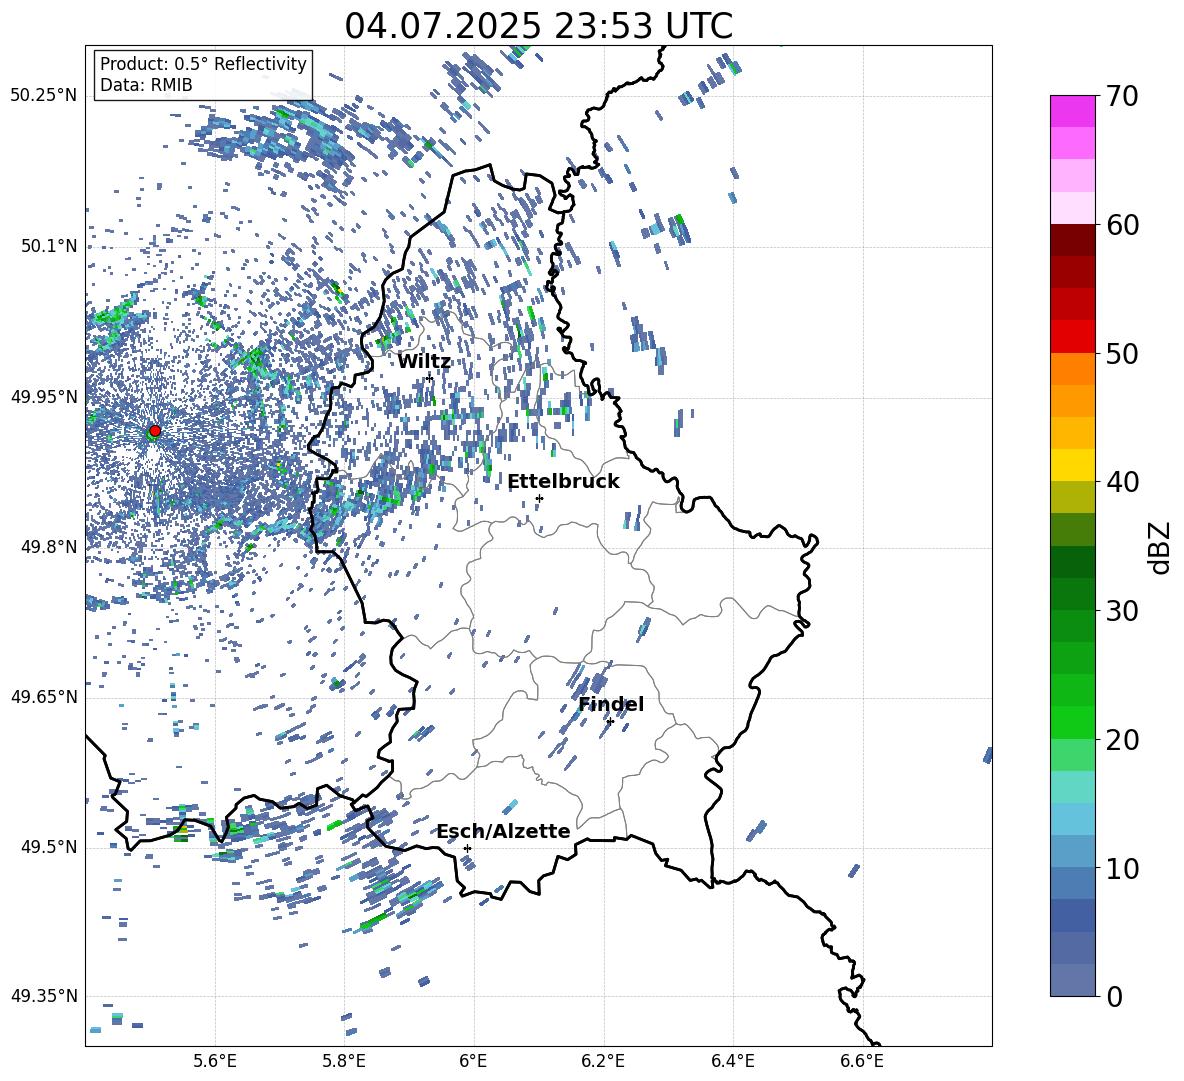Click the yellow colorbar segment above 40
This screenshot has width=1184, height=1081.
[x=1073, y=465]
